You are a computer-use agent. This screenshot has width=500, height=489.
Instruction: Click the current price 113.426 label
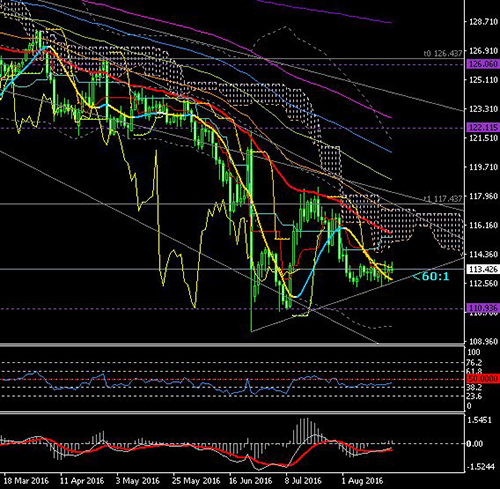(483, 269)
